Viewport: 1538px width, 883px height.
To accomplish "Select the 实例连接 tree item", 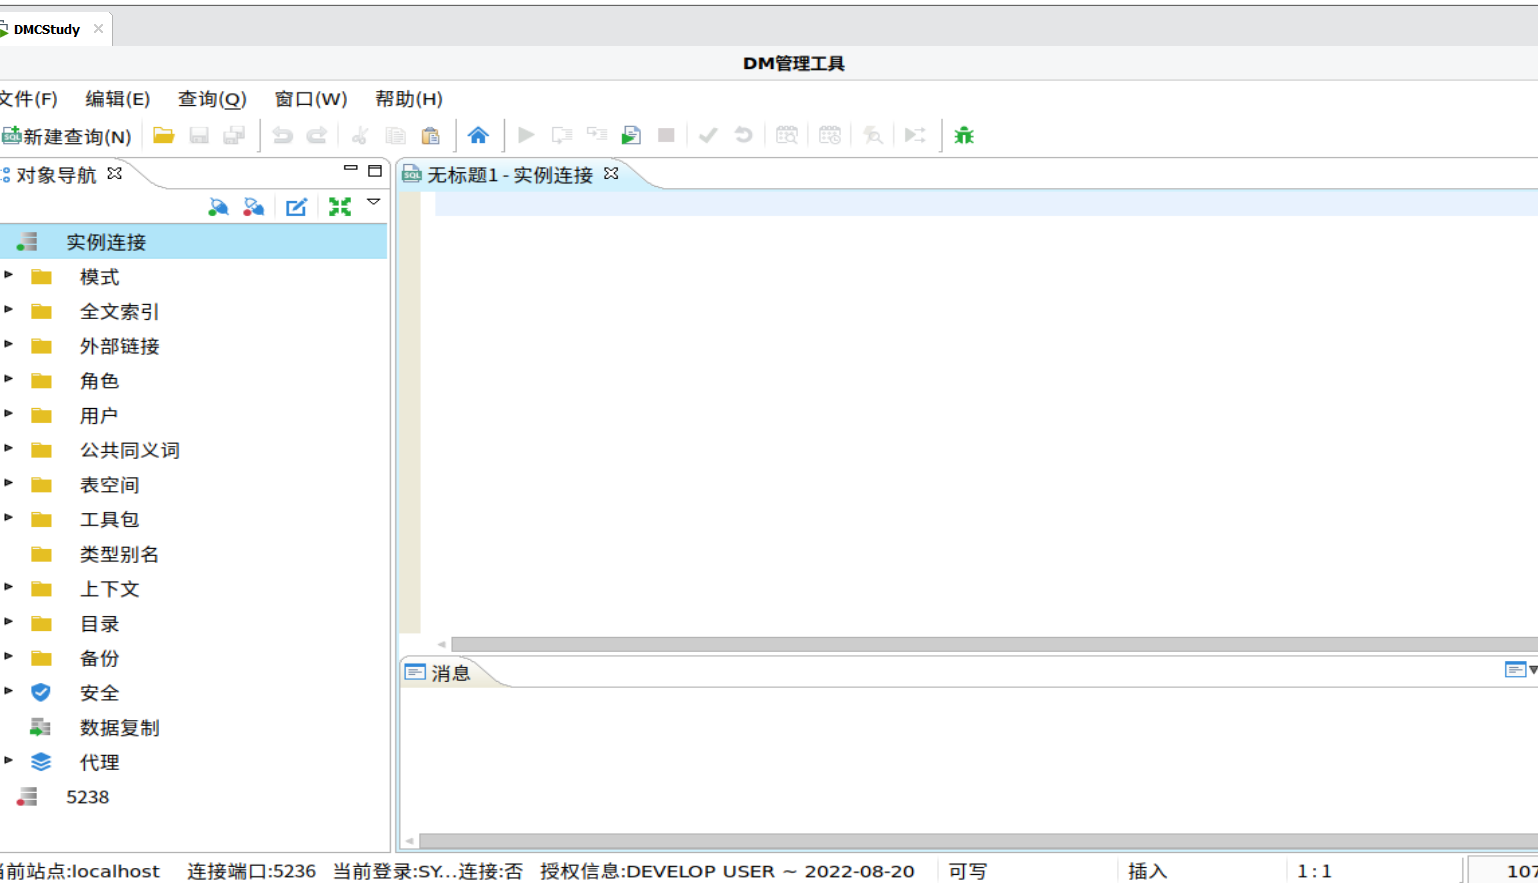I will (x=105, y=241).
